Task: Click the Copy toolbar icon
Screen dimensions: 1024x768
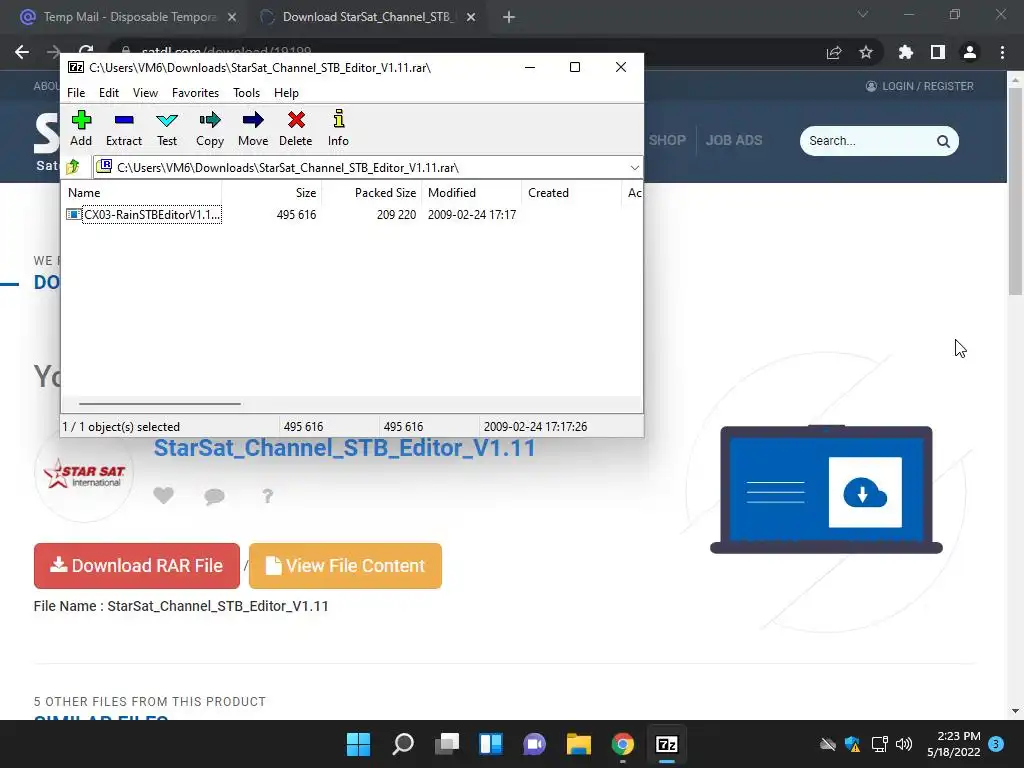Action: (210, 129)
